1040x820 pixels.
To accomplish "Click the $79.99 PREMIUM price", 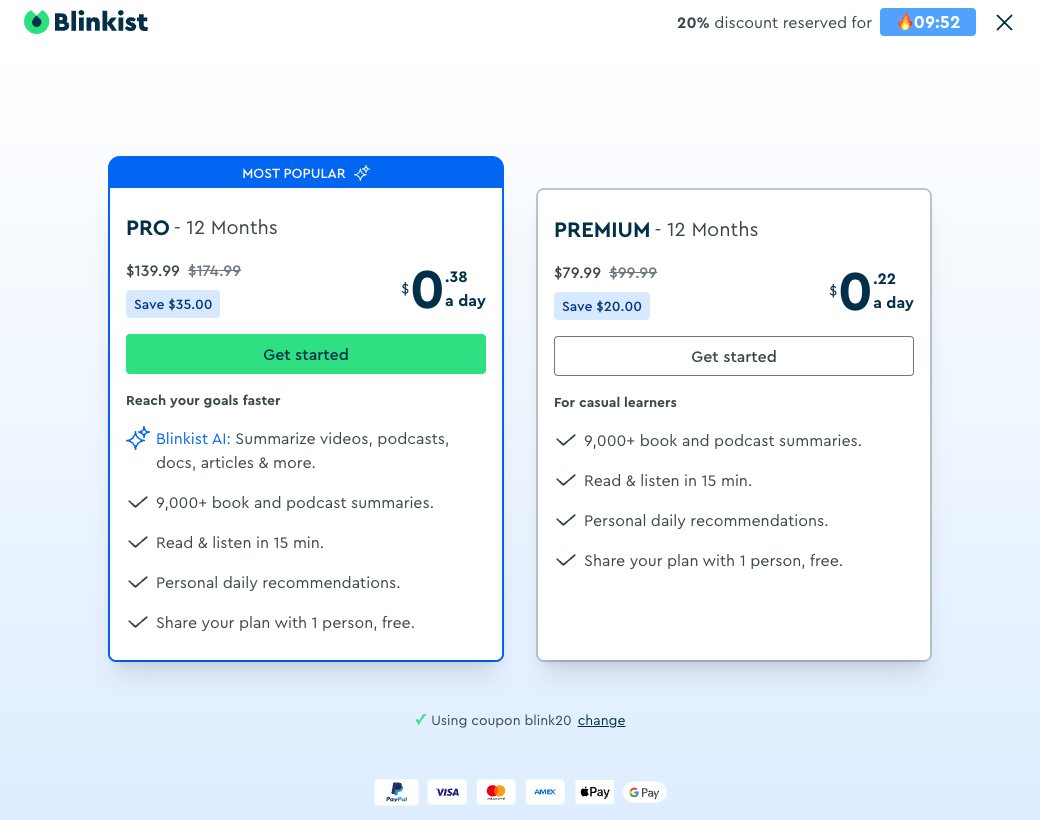I will coord(577,273).
